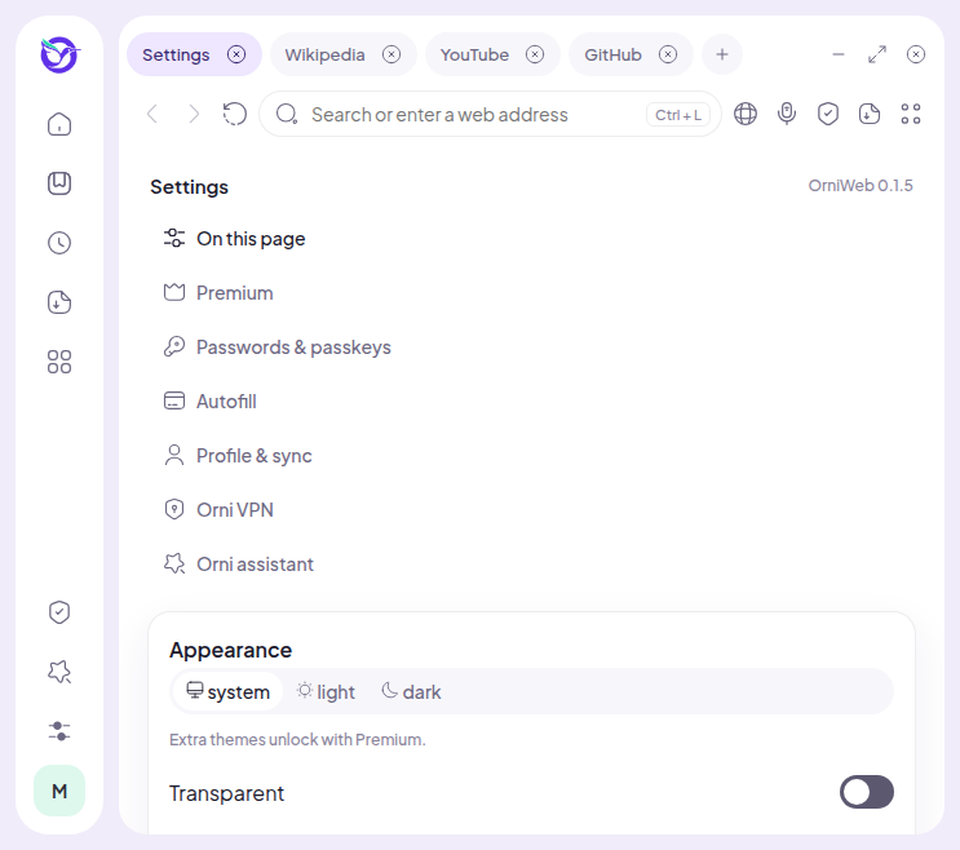Image resolution: width=960 pixels, height=850 pixels.
Task: Open Bookmarks icon in sidebar
Action: pos(59,183)
